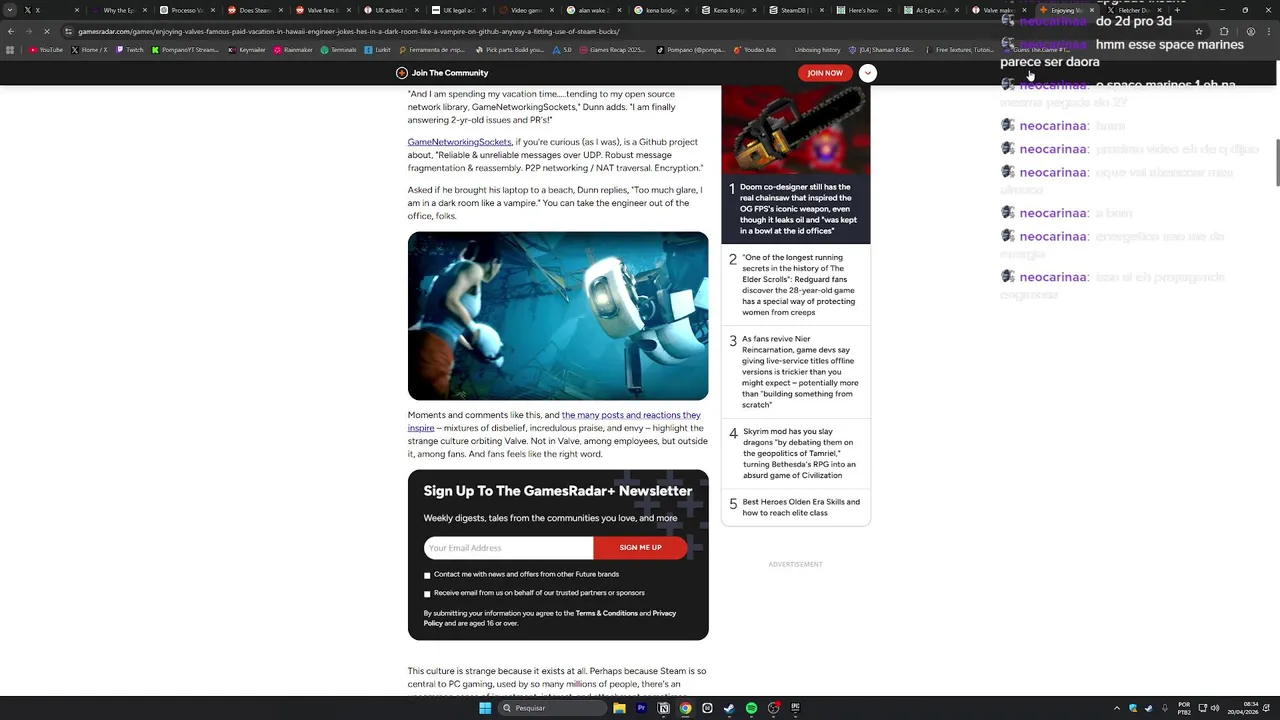The height and width of the screenshot is (720, 1280).
Task: Open the 'UK legal ac' tab
Action: pos(458,10)
